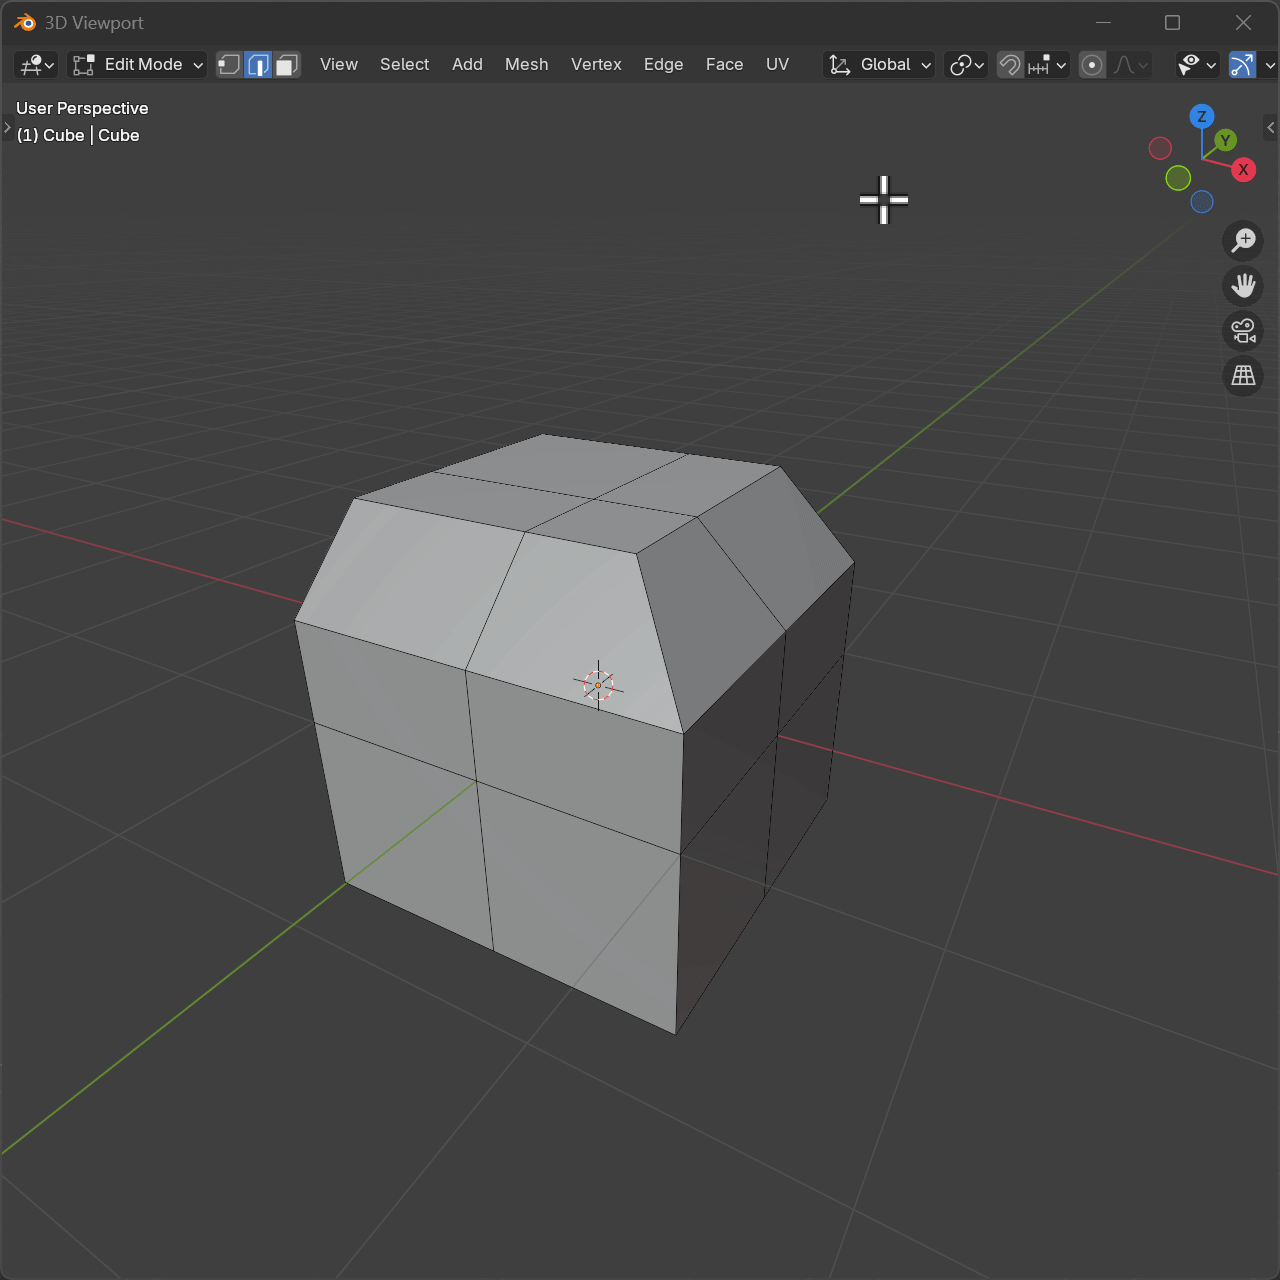Toggle edge select mode

tap(258, 64)
